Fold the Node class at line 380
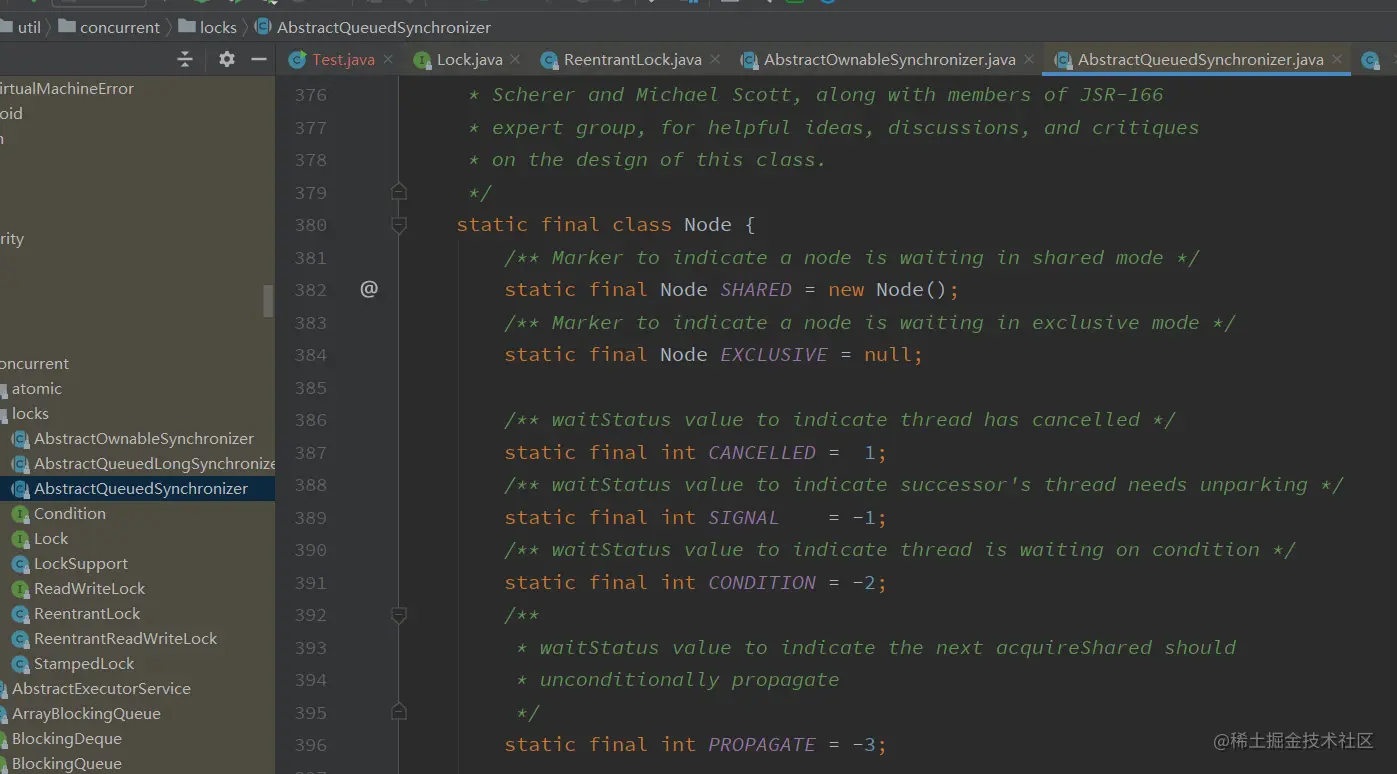 [399, 225]
